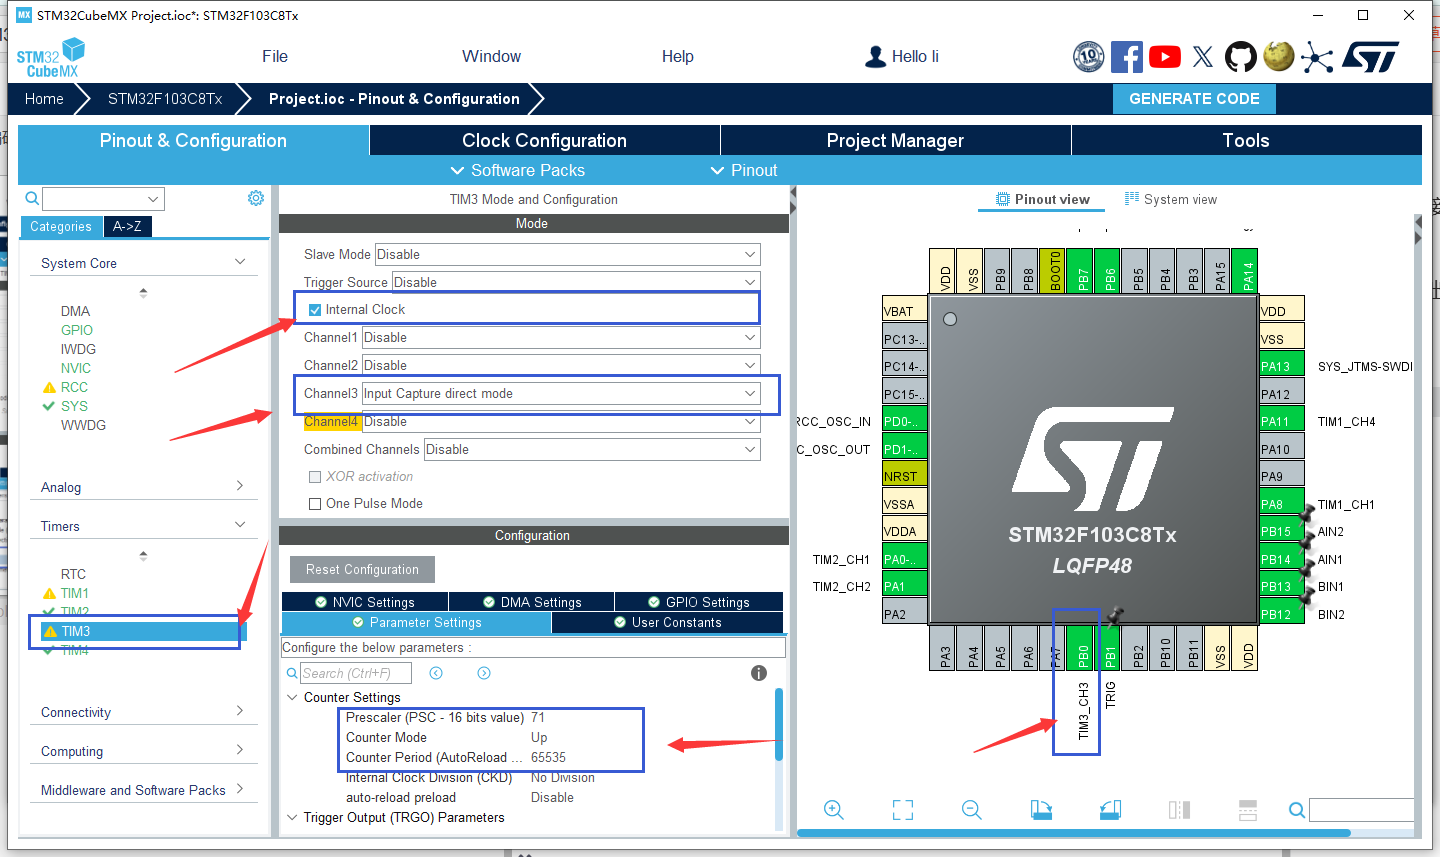This screenshot has height=857, width=1440.
Task: Open the Software Packs dropdown menu
Action: [518, 171]
